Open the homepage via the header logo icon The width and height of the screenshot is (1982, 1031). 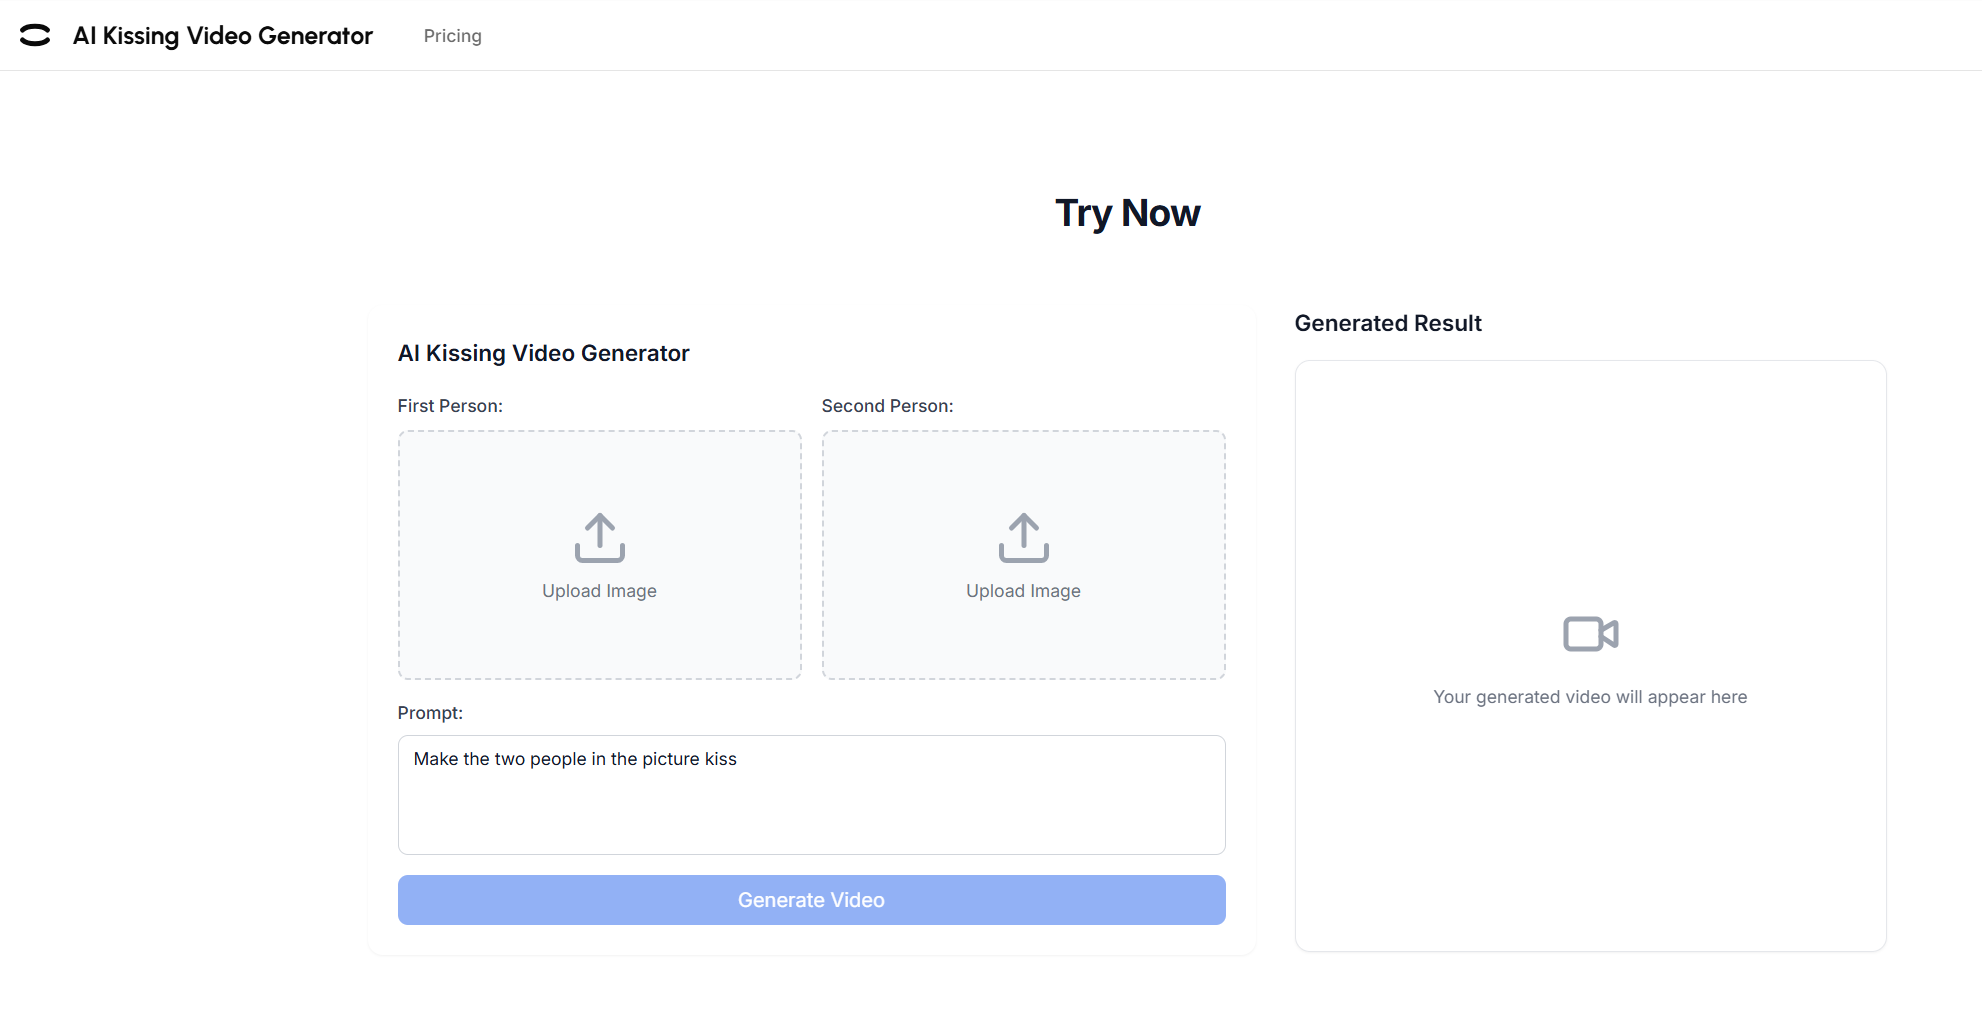tap(36, 35)
